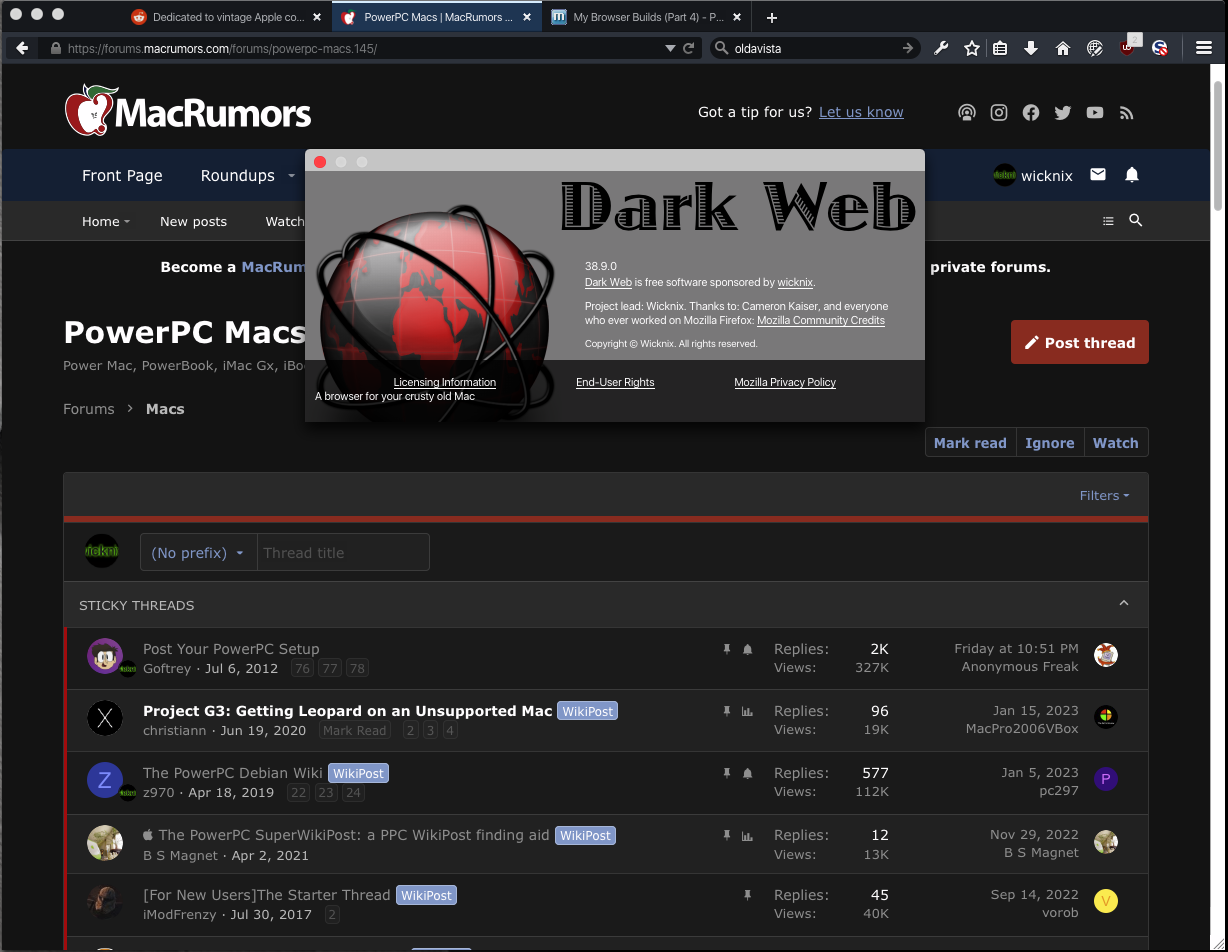1228x952 pixels.
Task: Open MacRumors podcast icon in header
Action: (x=967, y=113)
